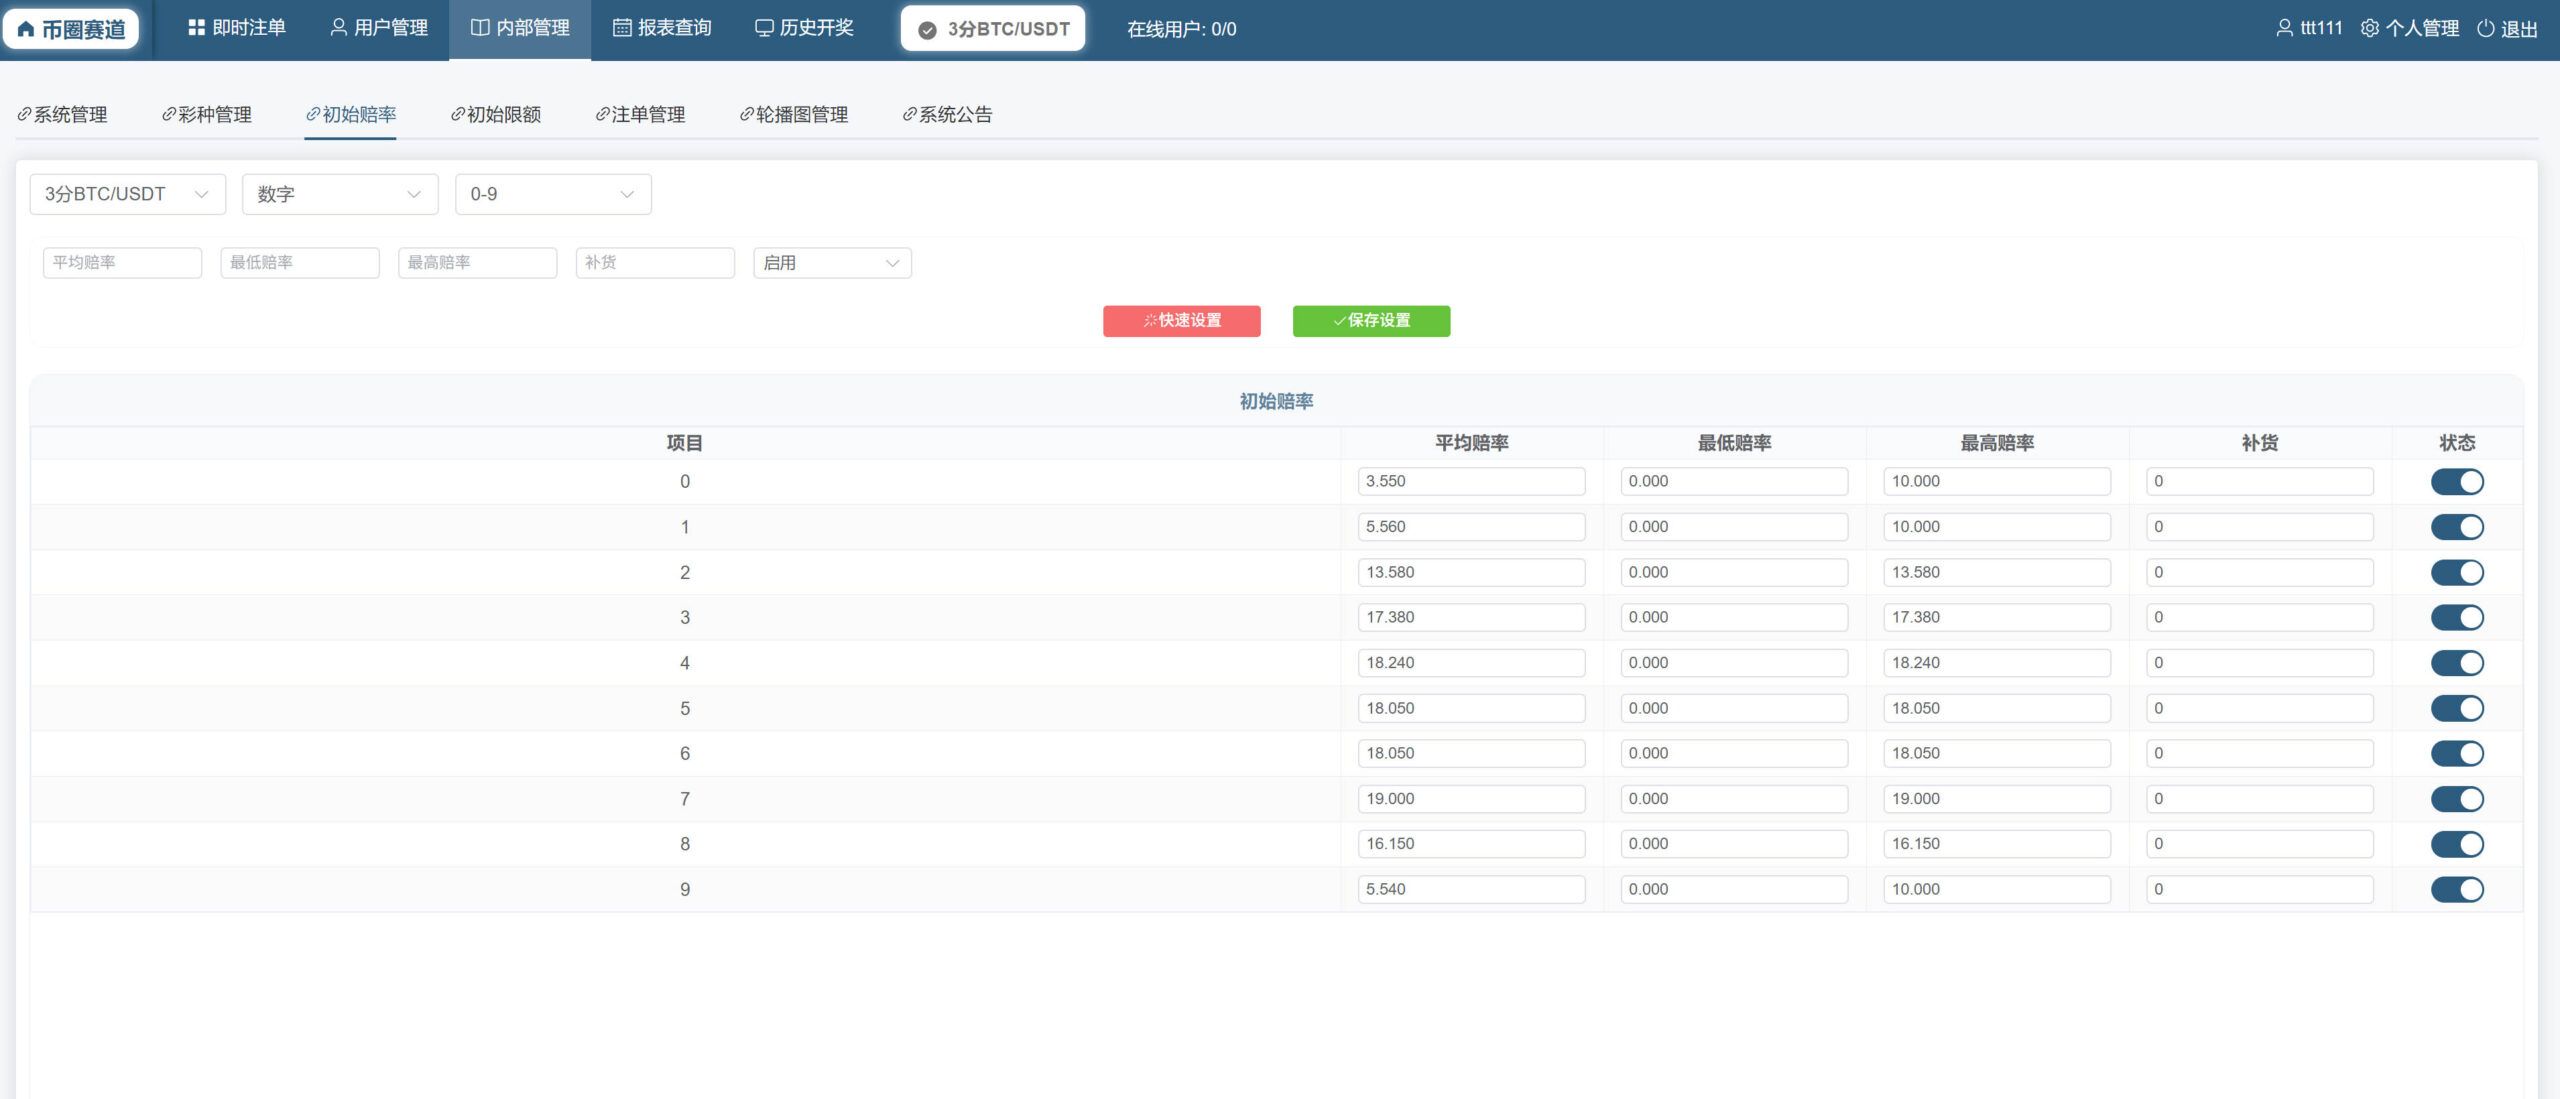Click the red 快速设置 button
Image resolution: width=2560 pixels, height=1099 pixels.
click(x=1182, y=321)
